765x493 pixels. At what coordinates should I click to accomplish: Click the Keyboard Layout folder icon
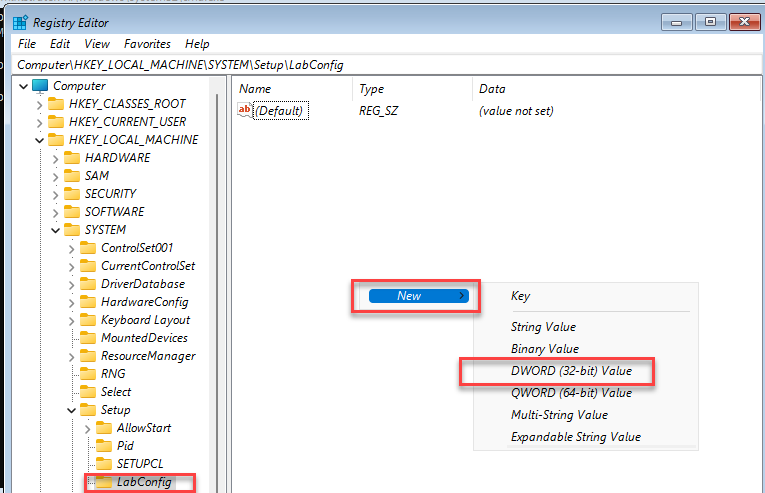pos(88,320)
